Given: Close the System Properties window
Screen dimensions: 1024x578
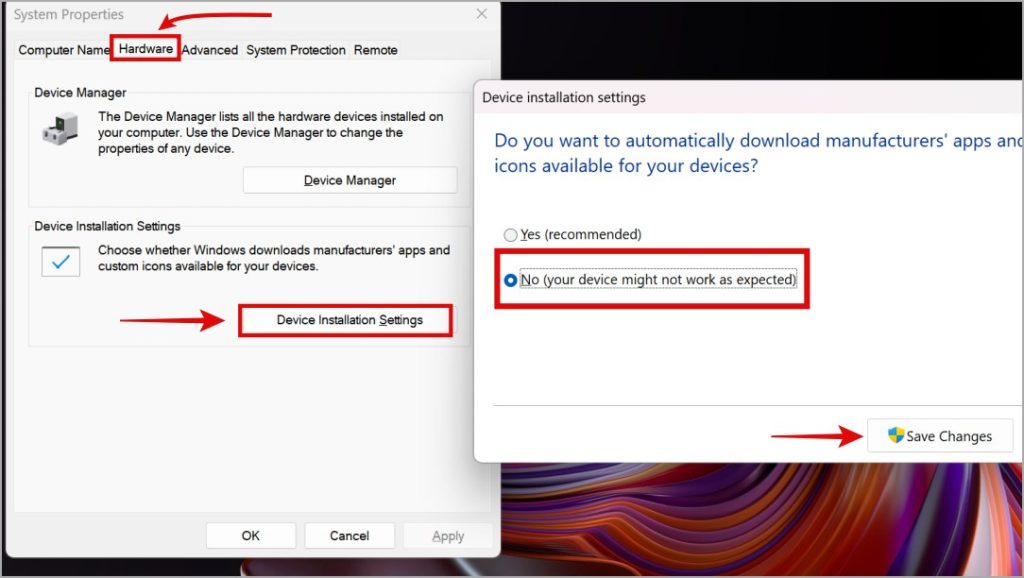Looking at the screenshot, I should pyautogui.click(x=481, y=14).
